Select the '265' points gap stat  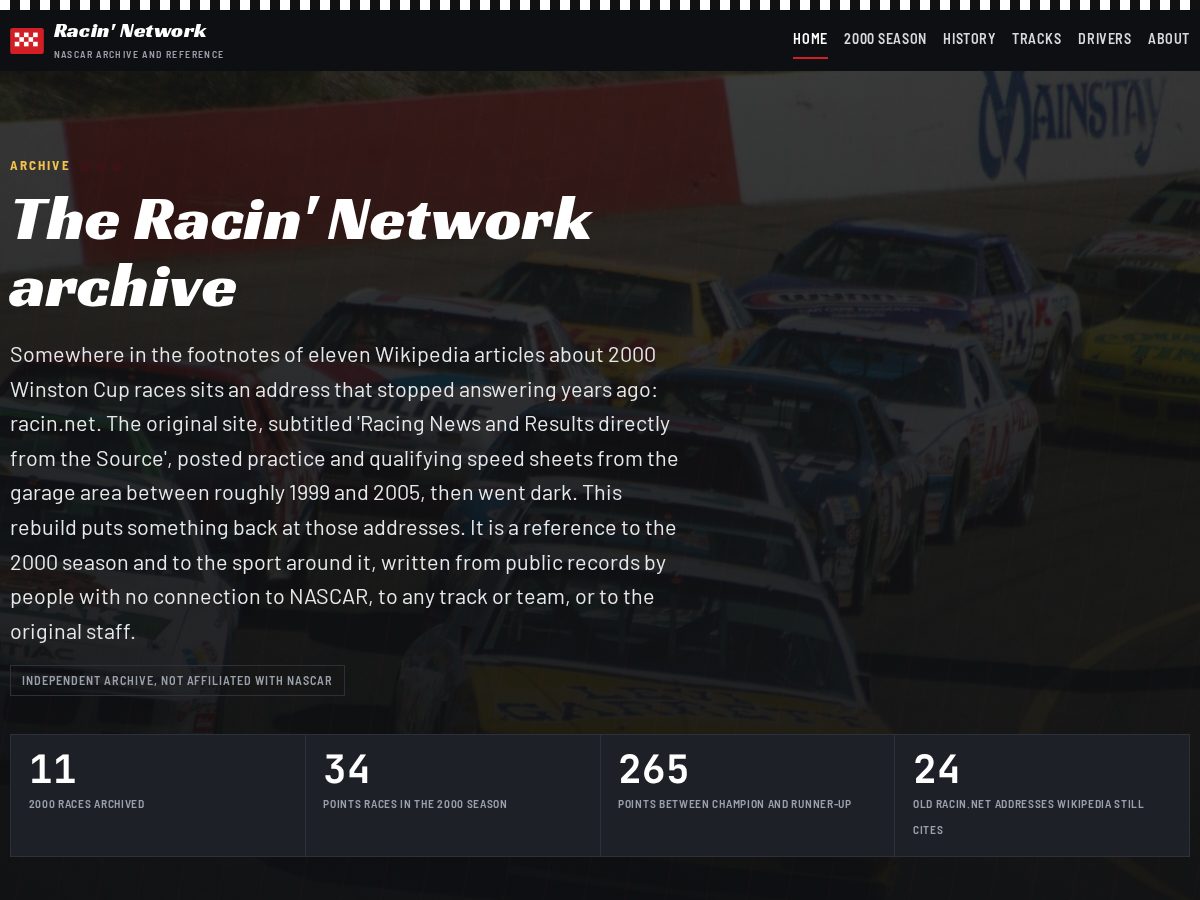coord(747,796)
